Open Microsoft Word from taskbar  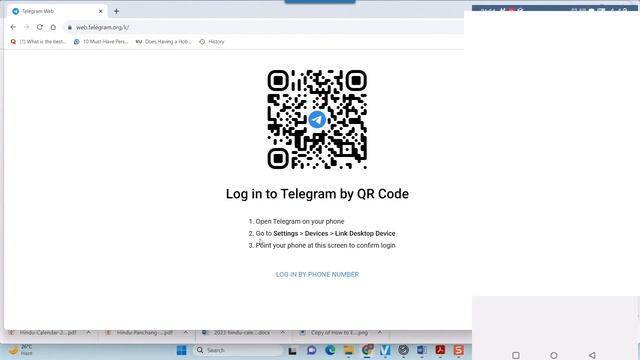(422, 350)
